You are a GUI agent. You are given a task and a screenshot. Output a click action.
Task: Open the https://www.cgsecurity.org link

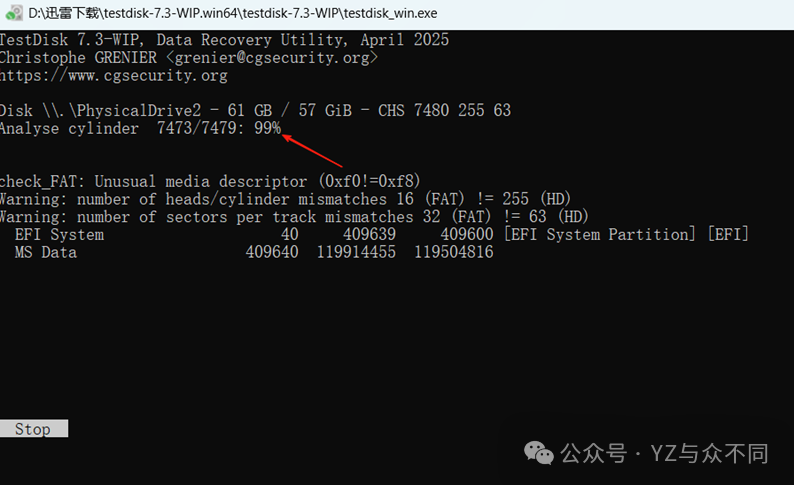tap(114, 75)
